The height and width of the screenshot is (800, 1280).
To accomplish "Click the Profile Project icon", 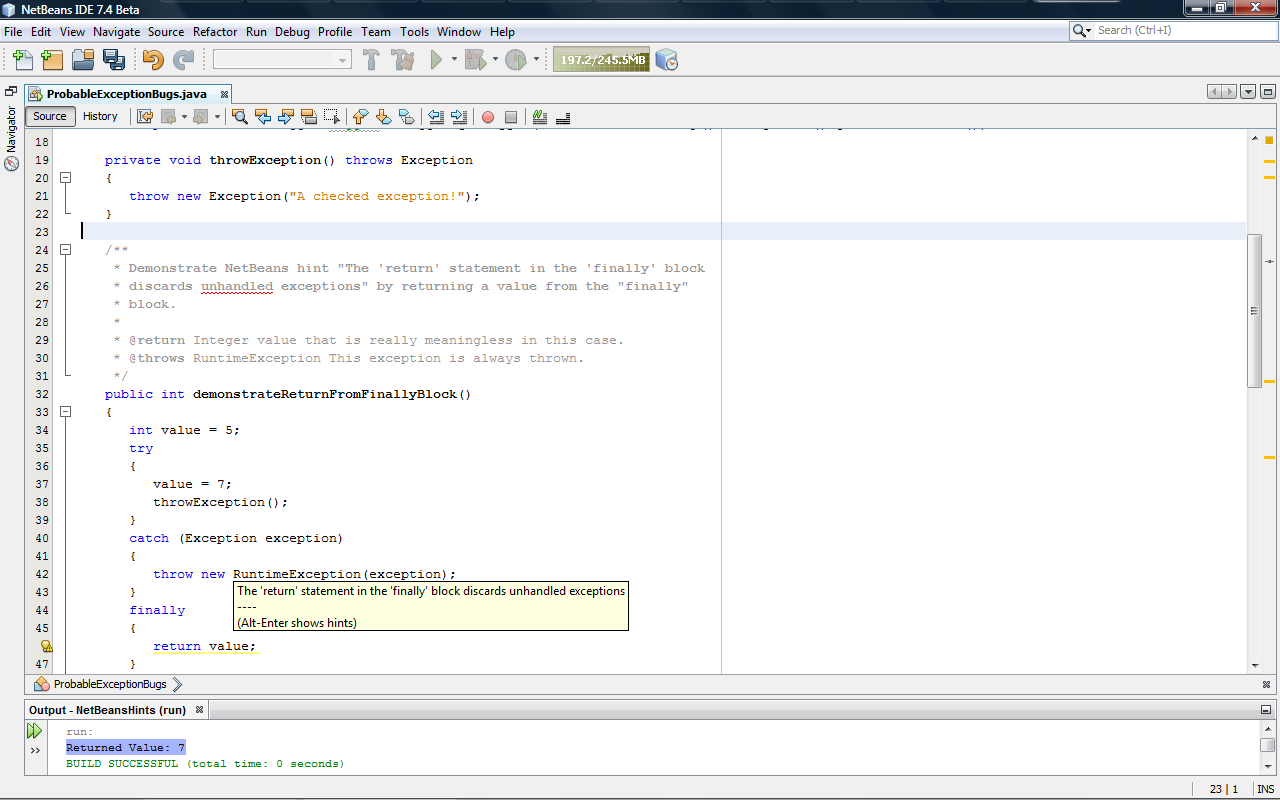I will coord(515,60).
